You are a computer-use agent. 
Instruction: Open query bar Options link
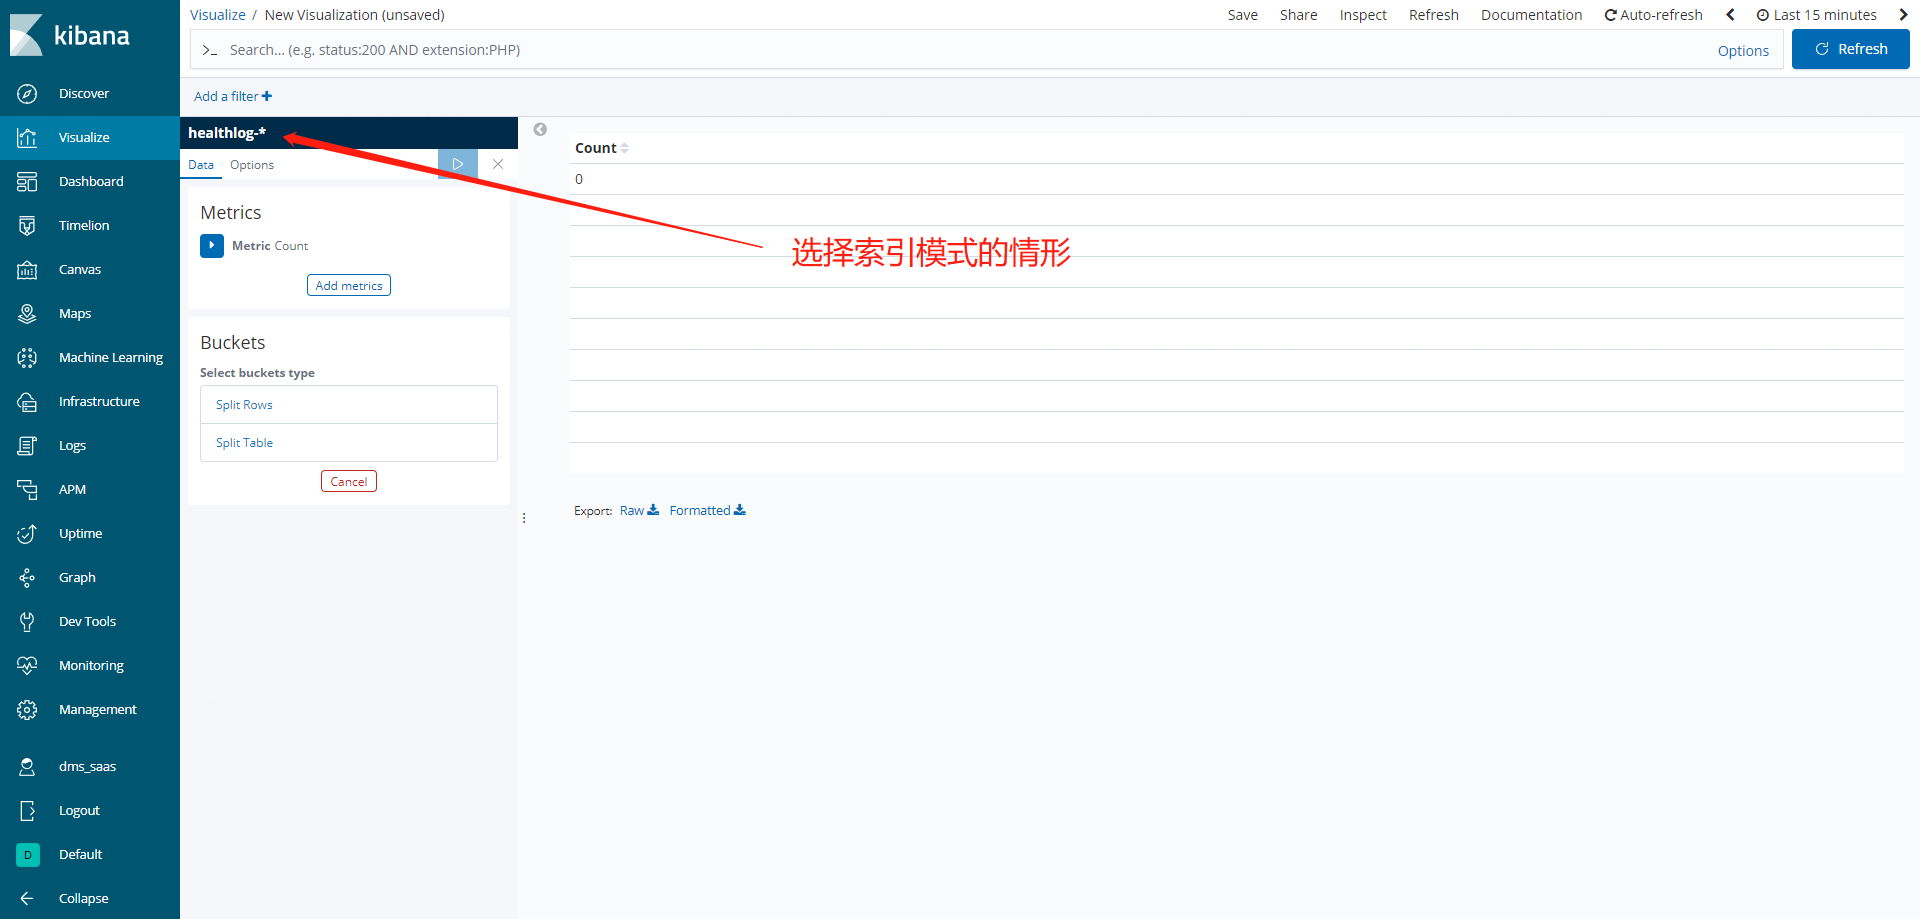(x=1743, y=51)
